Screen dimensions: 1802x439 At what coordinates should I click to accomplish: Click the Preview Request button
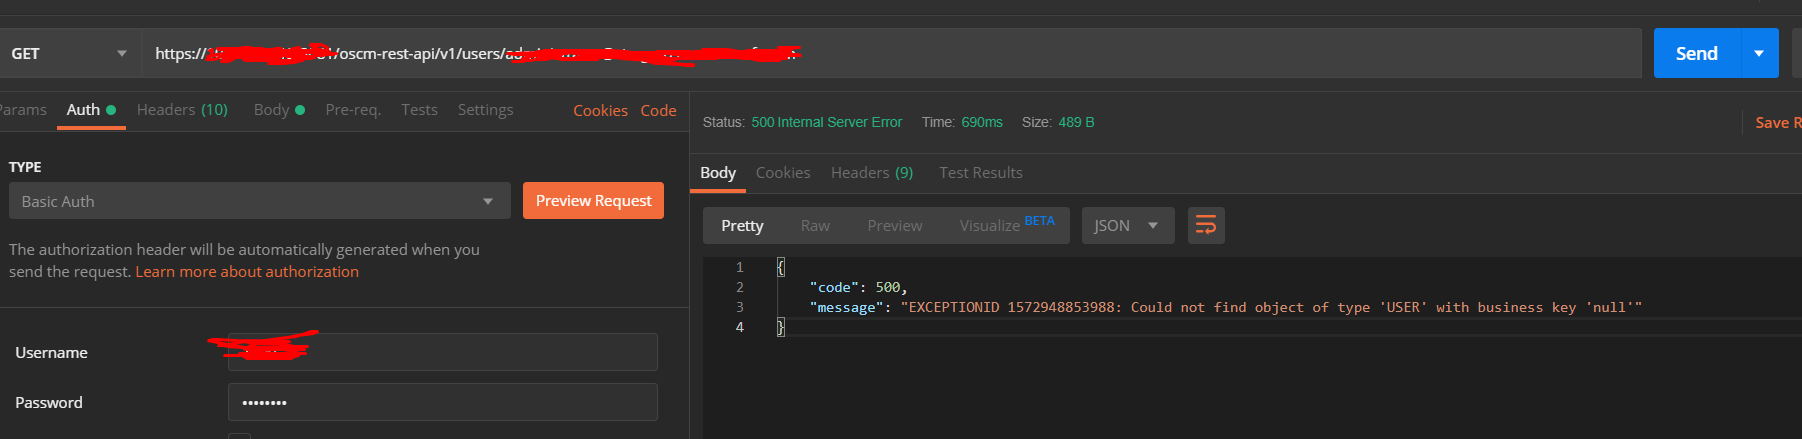point(593,201)
